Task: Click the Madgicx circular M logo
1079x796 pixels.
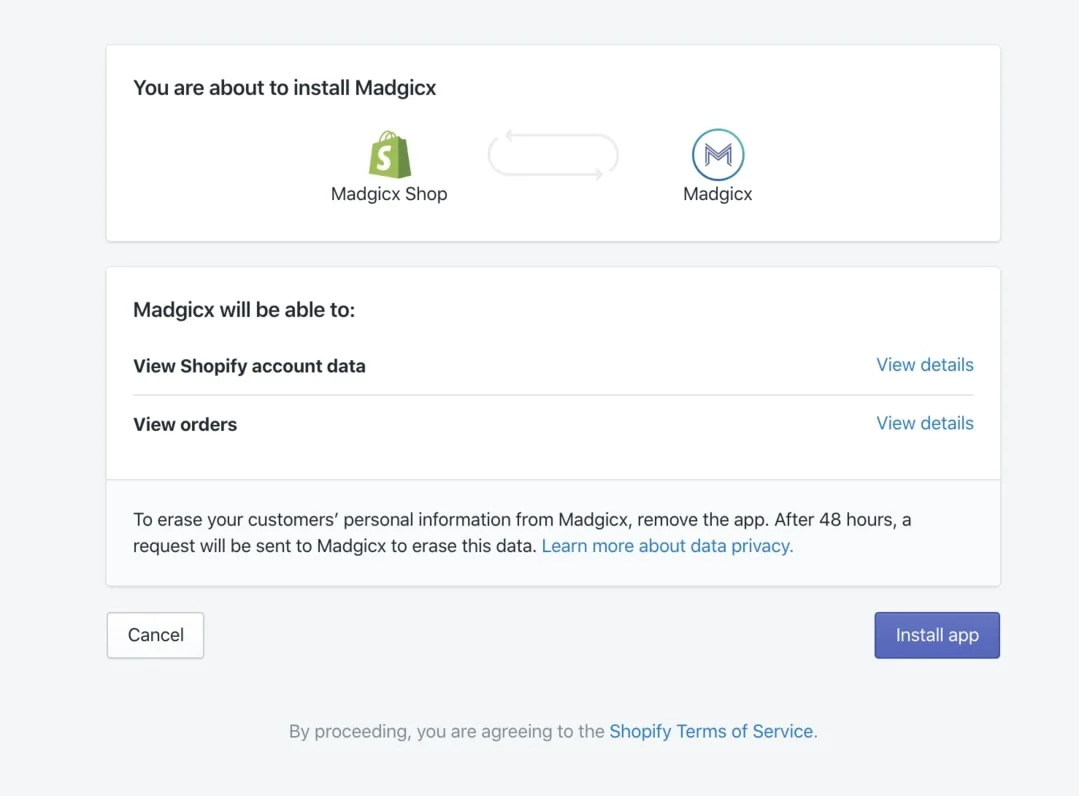Action: 718,155
